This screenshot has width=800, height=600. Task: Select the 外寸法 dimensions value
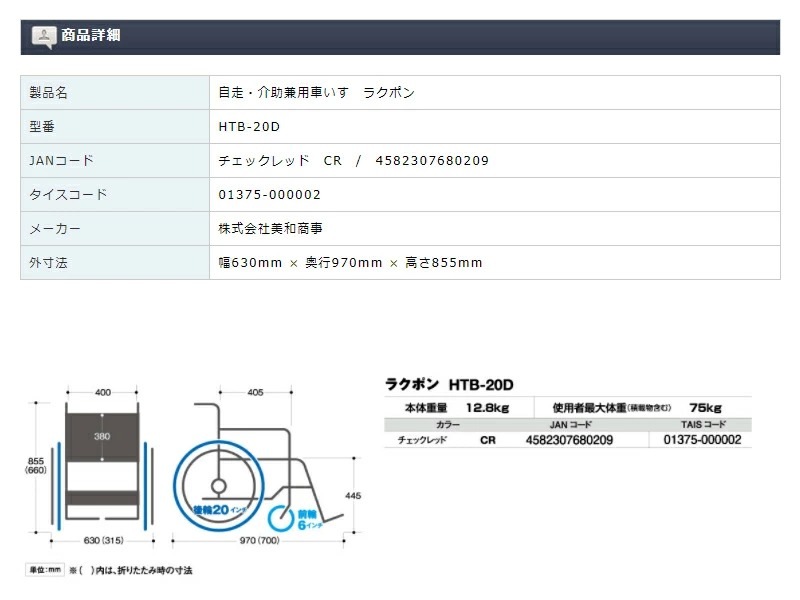350,263
